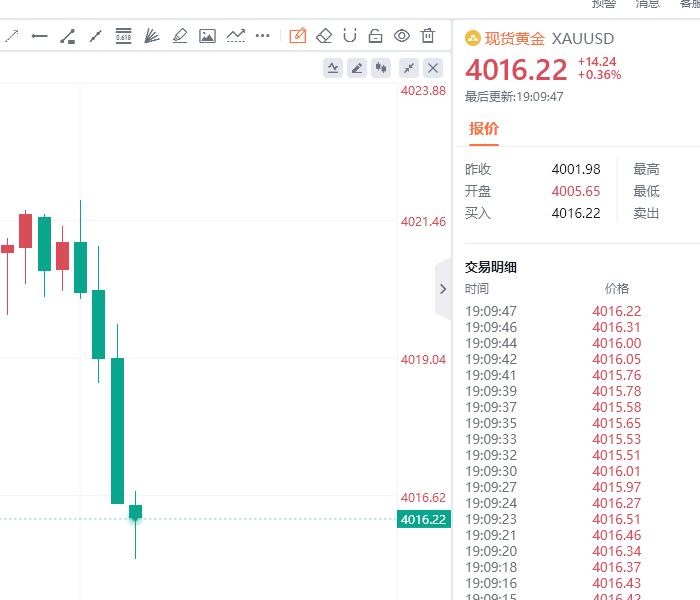
Task: Click the 时间 column header
Action: [477, 289]
